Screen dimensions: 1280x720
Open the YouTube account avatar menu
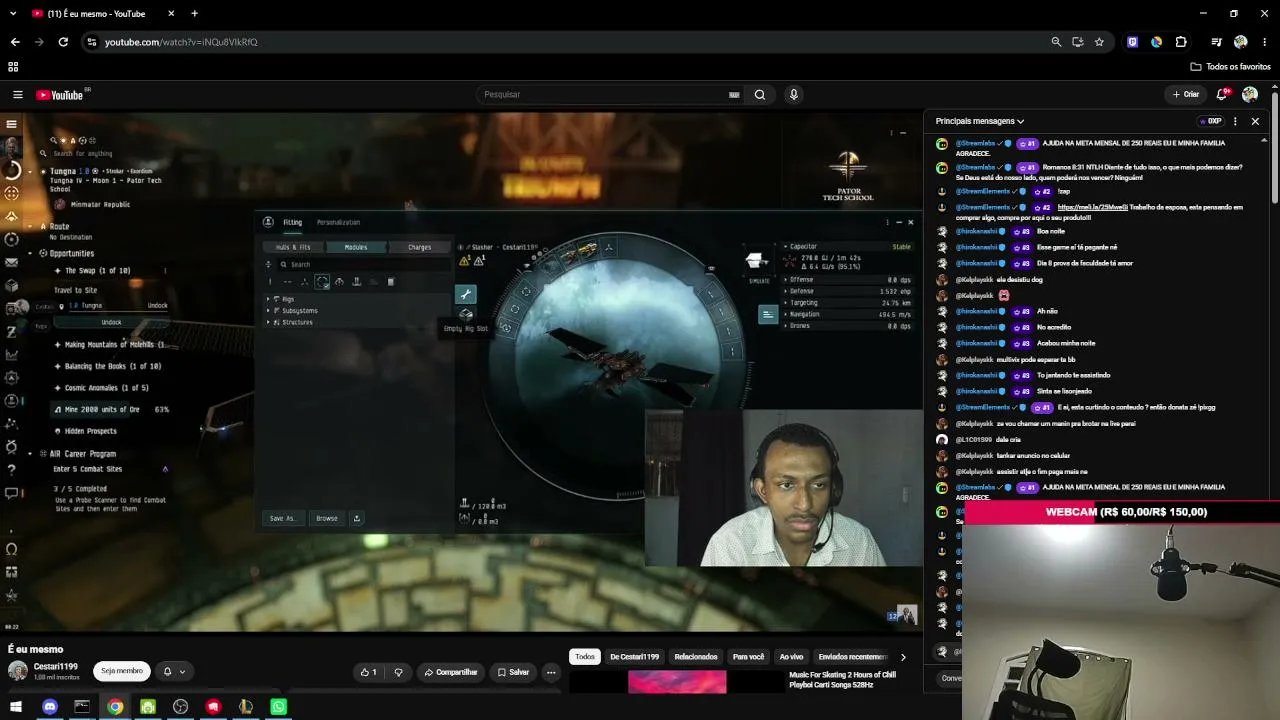coord(1249,95)
